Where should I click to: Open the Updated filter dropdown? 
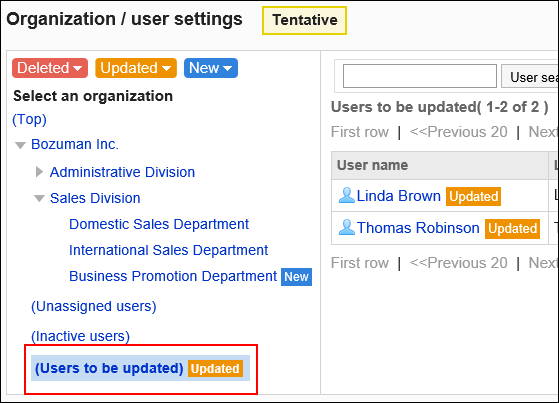coord(136,68)
